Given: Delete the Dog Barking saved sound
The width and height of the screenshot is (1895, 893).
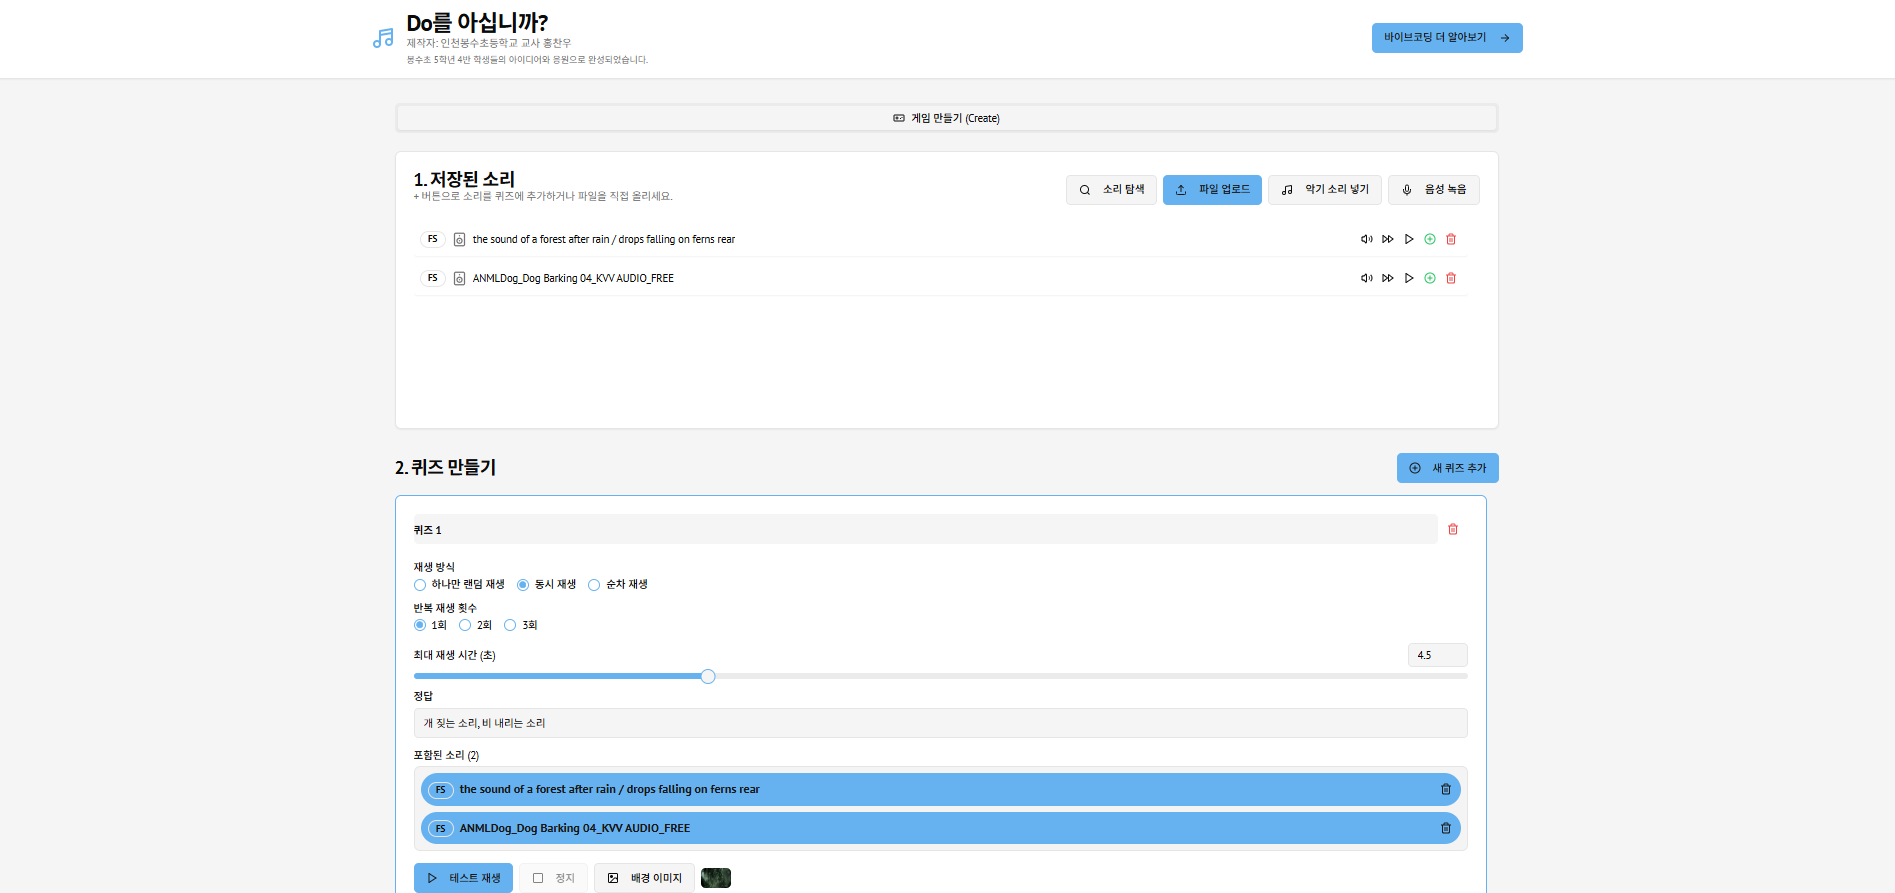Looking at the screenshot, I should pos(1451,278).
